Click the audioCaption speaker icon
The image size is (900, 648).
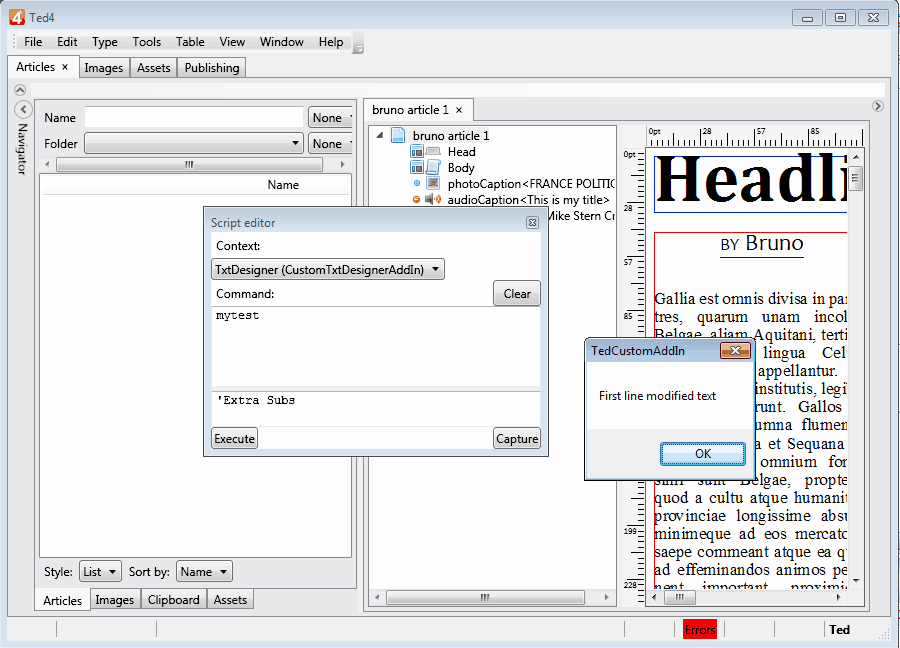(433, 199)
